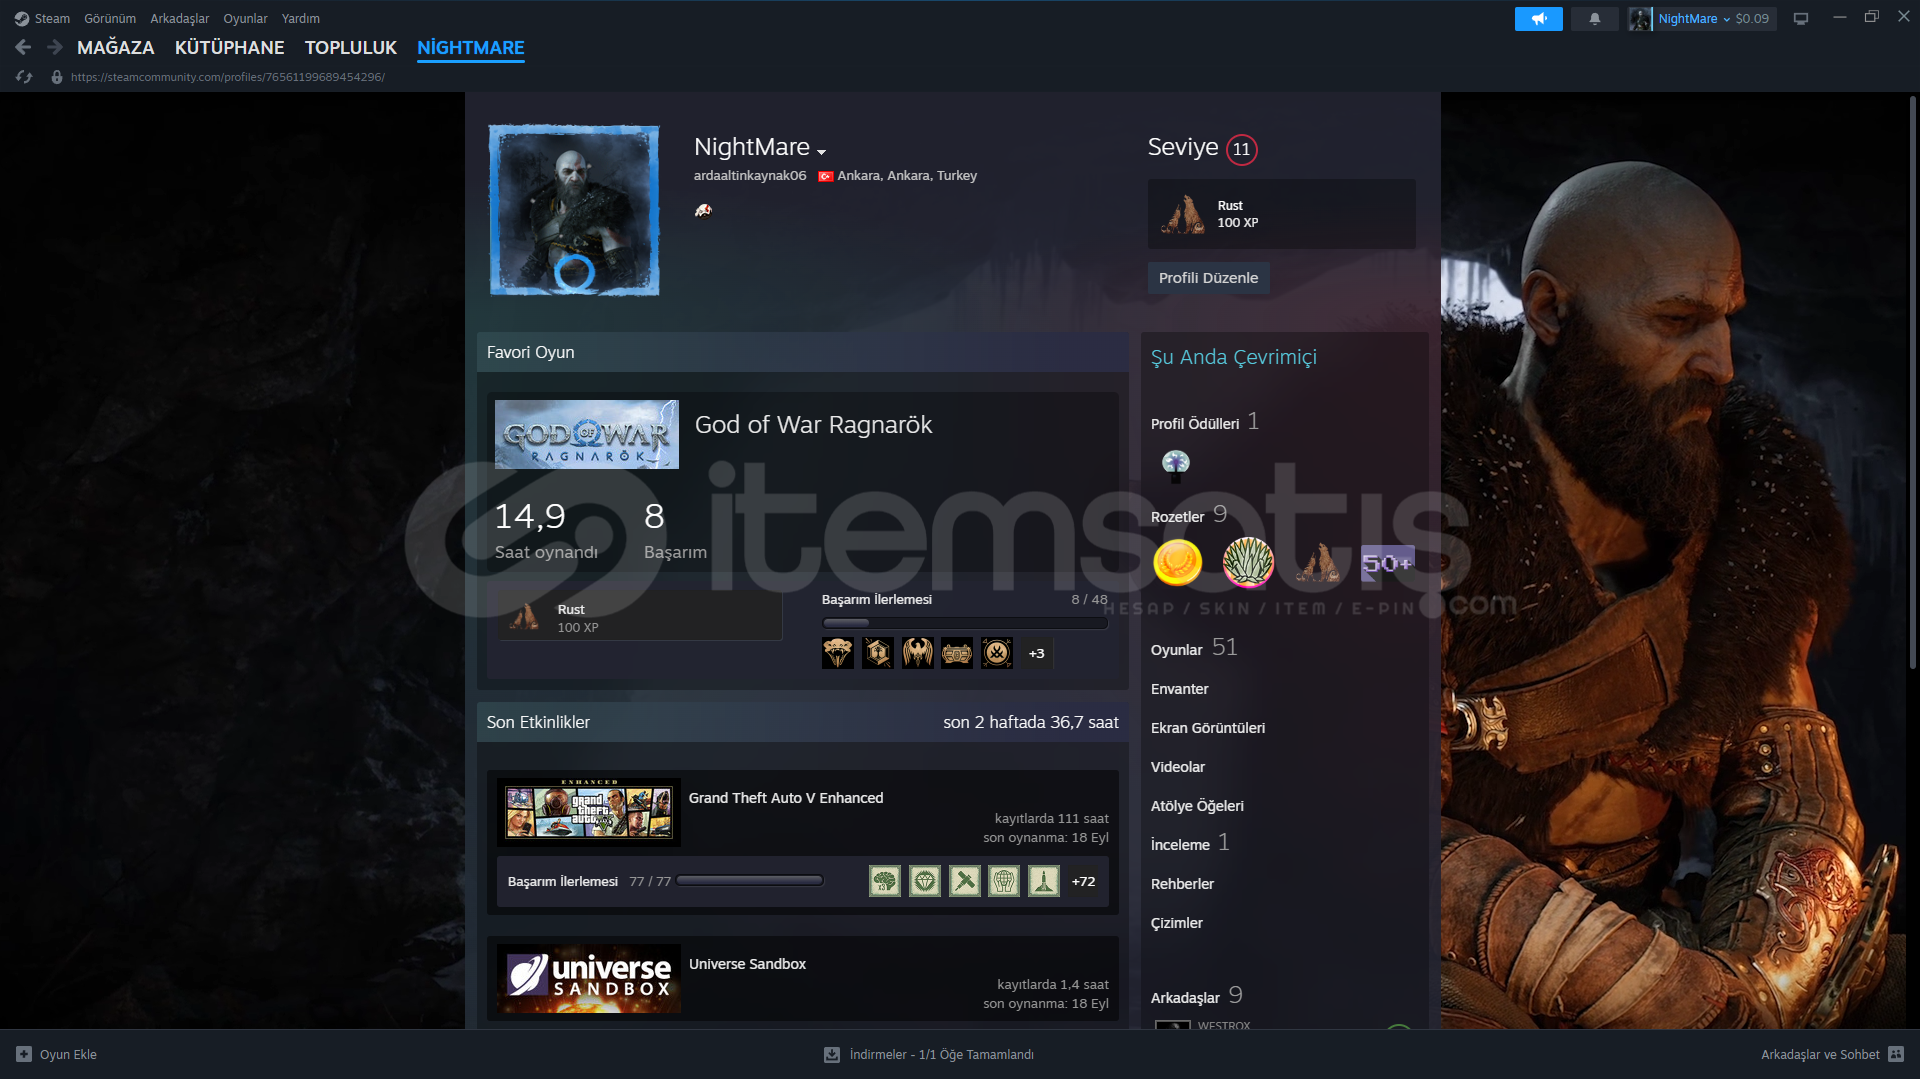
Task: Open Grand Theft Auto V Enhanced thumbnail
Action: point(589,812)
